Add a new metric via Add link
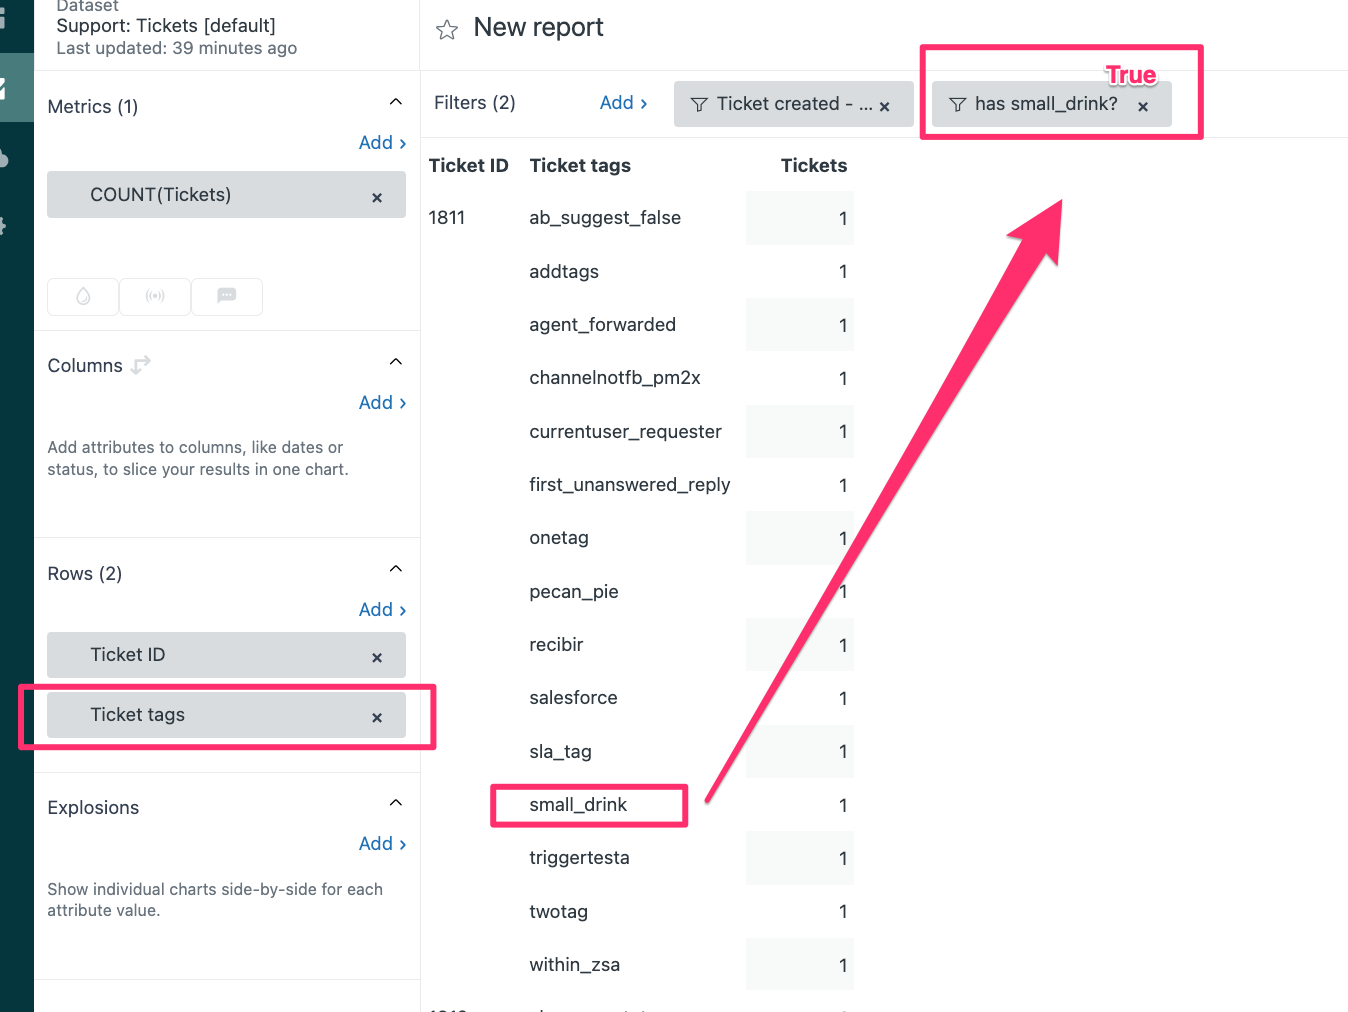 pos(382,143)
